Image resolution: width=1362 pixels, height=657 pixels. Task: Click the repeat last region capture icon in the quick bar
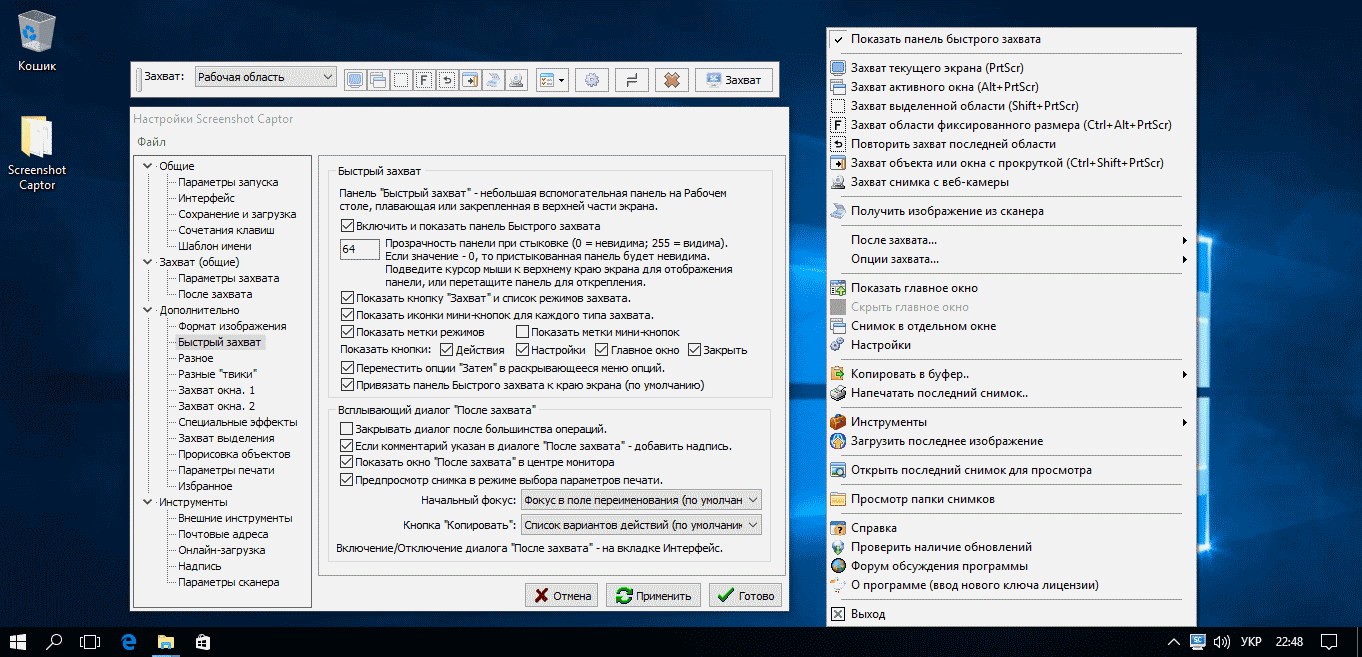click(447, 81)
